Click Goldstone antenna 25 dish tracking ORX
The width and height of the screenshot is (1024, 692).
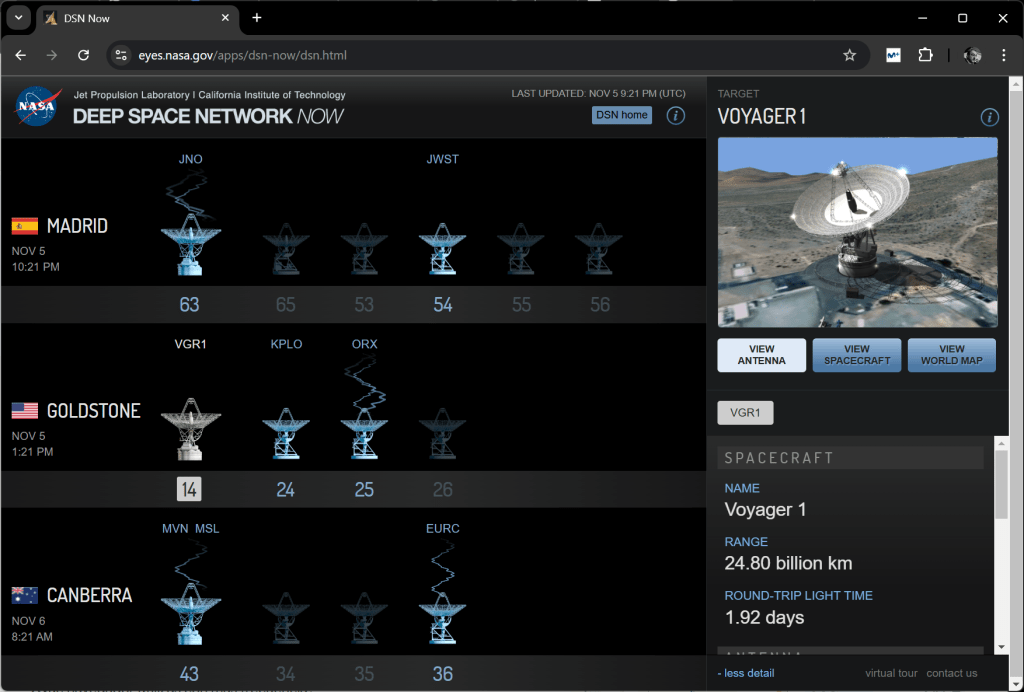click(x=364, y=432)
